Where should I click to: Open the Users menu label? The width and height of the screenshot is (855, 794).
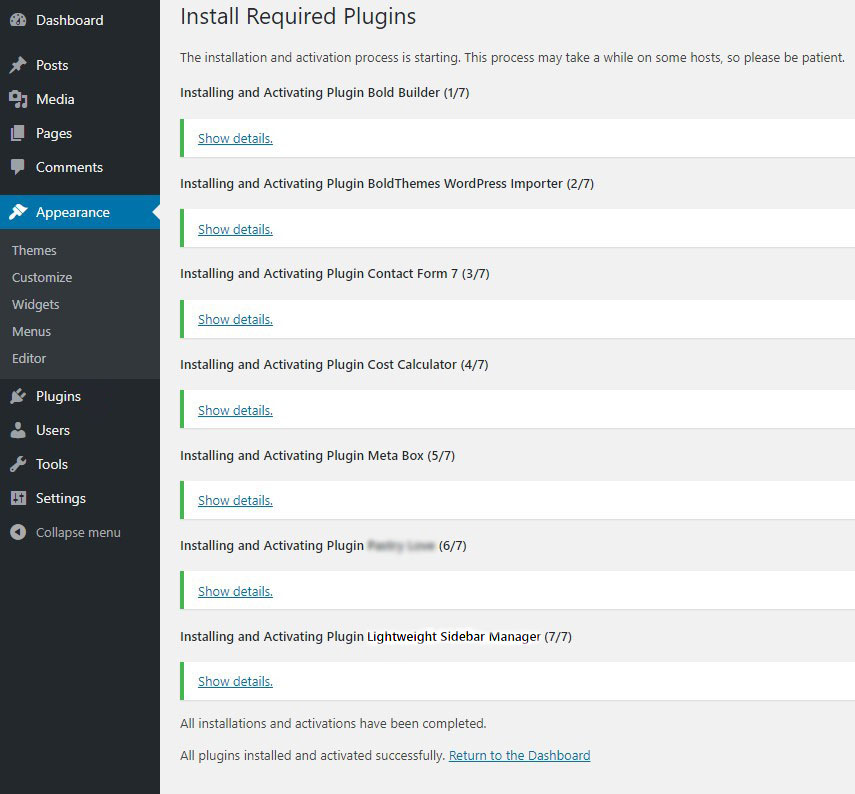pyautogui.click(x=53, y=430)
